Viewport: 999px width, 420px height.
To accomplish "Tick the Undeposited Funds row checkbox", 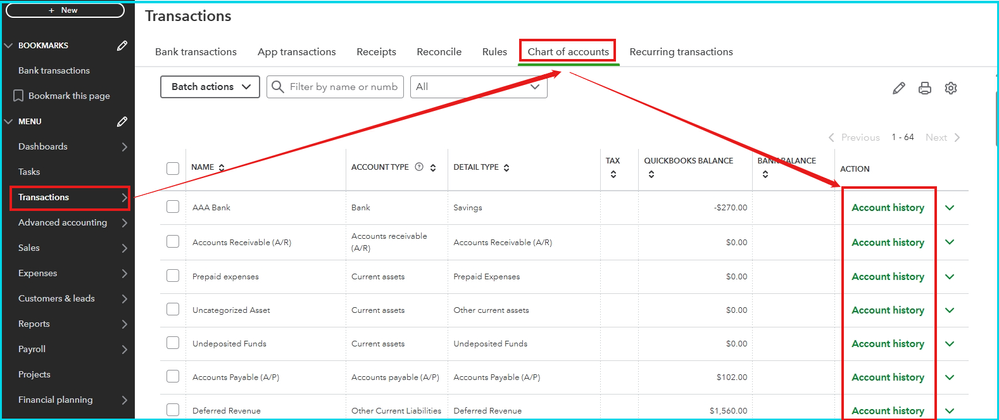I will [173, 343].
